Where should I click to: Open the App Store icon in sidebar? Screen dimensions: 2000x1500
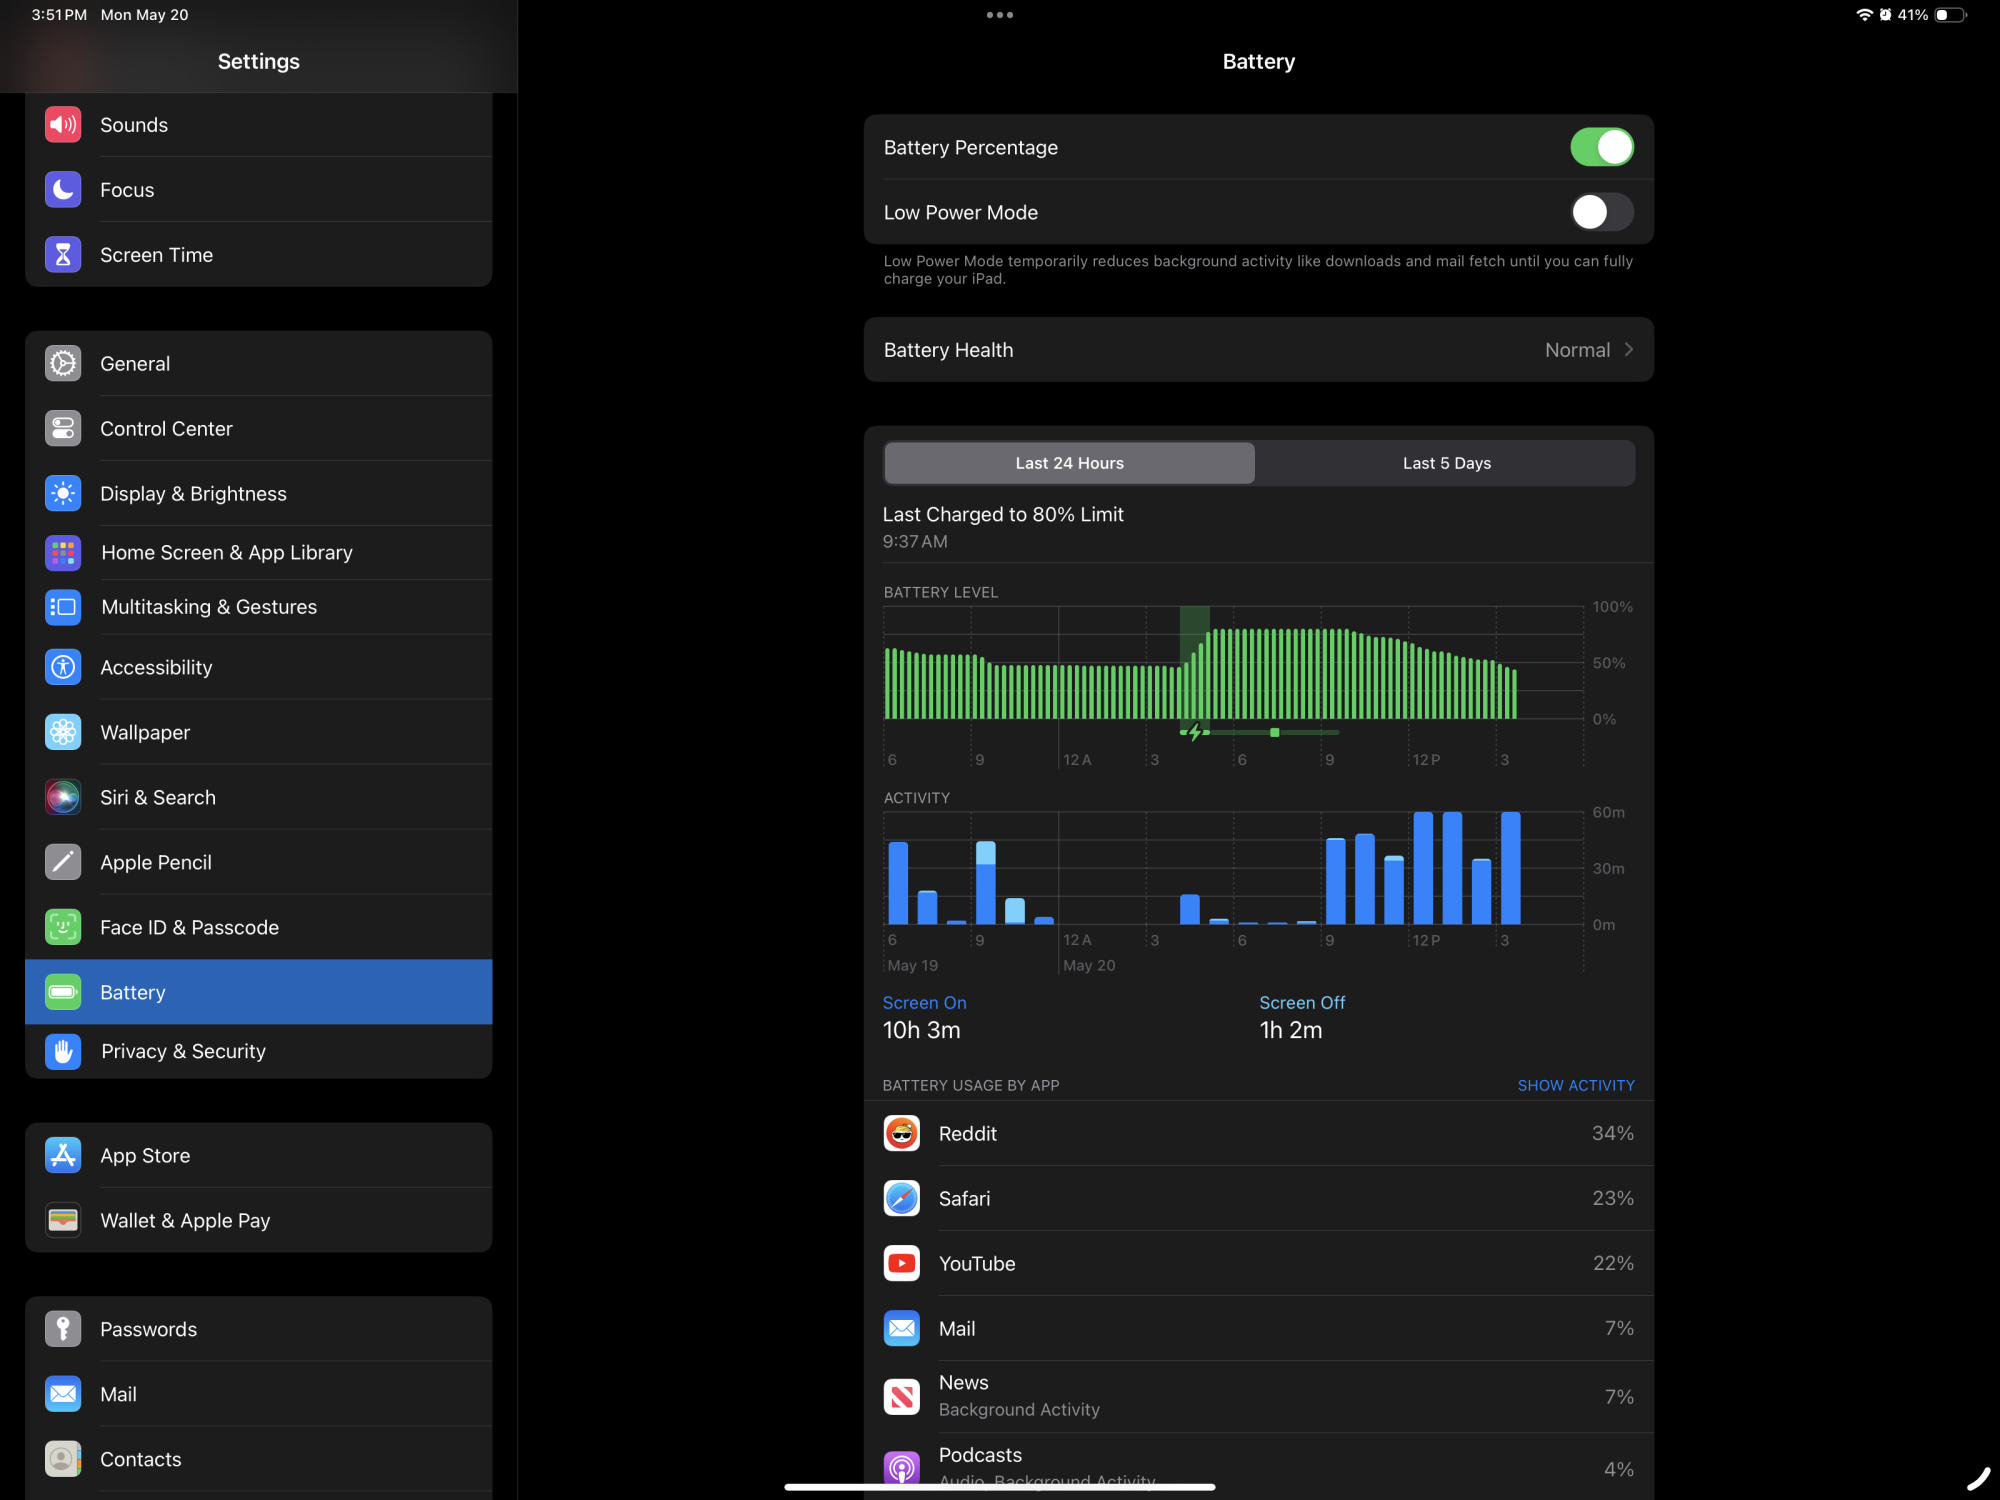pos(63,1155)
